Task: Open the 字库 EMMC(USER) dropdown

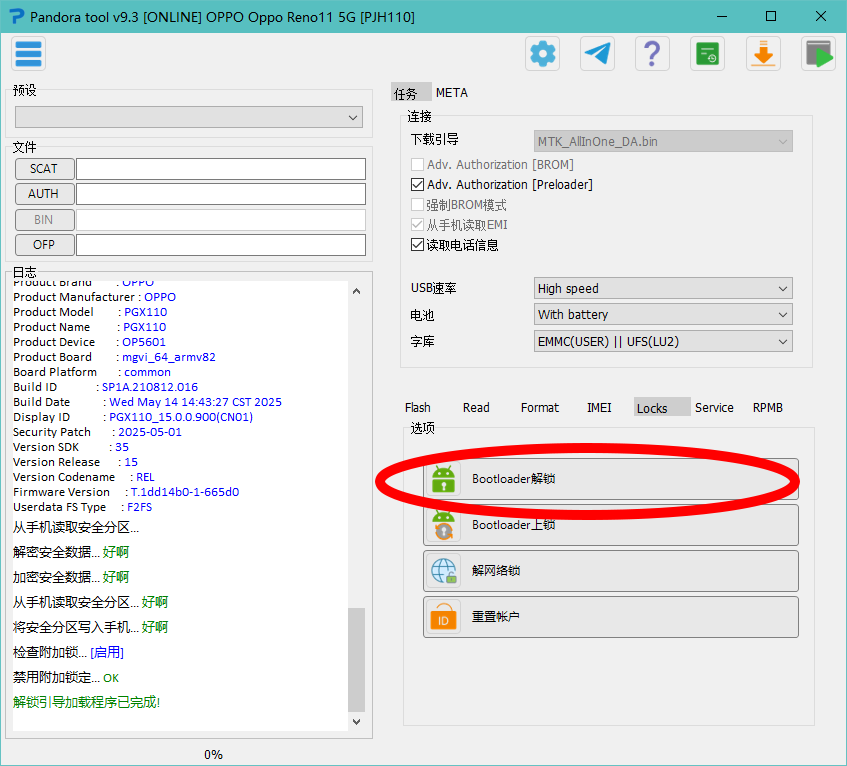Action: click(663, 341)
